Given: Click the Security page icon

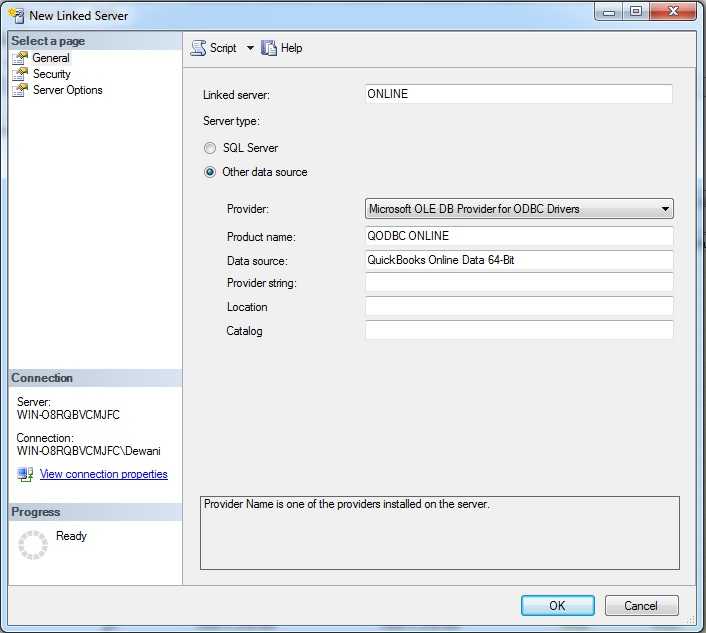Looking at the screenshot, I should point(20,74).
